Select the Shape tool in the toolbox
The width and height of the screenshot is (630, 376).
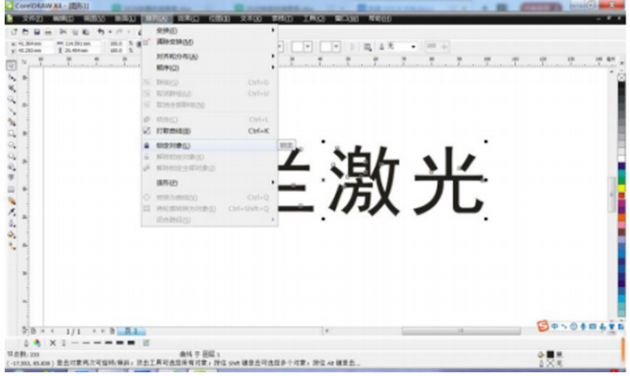click(x=12, y=77)
